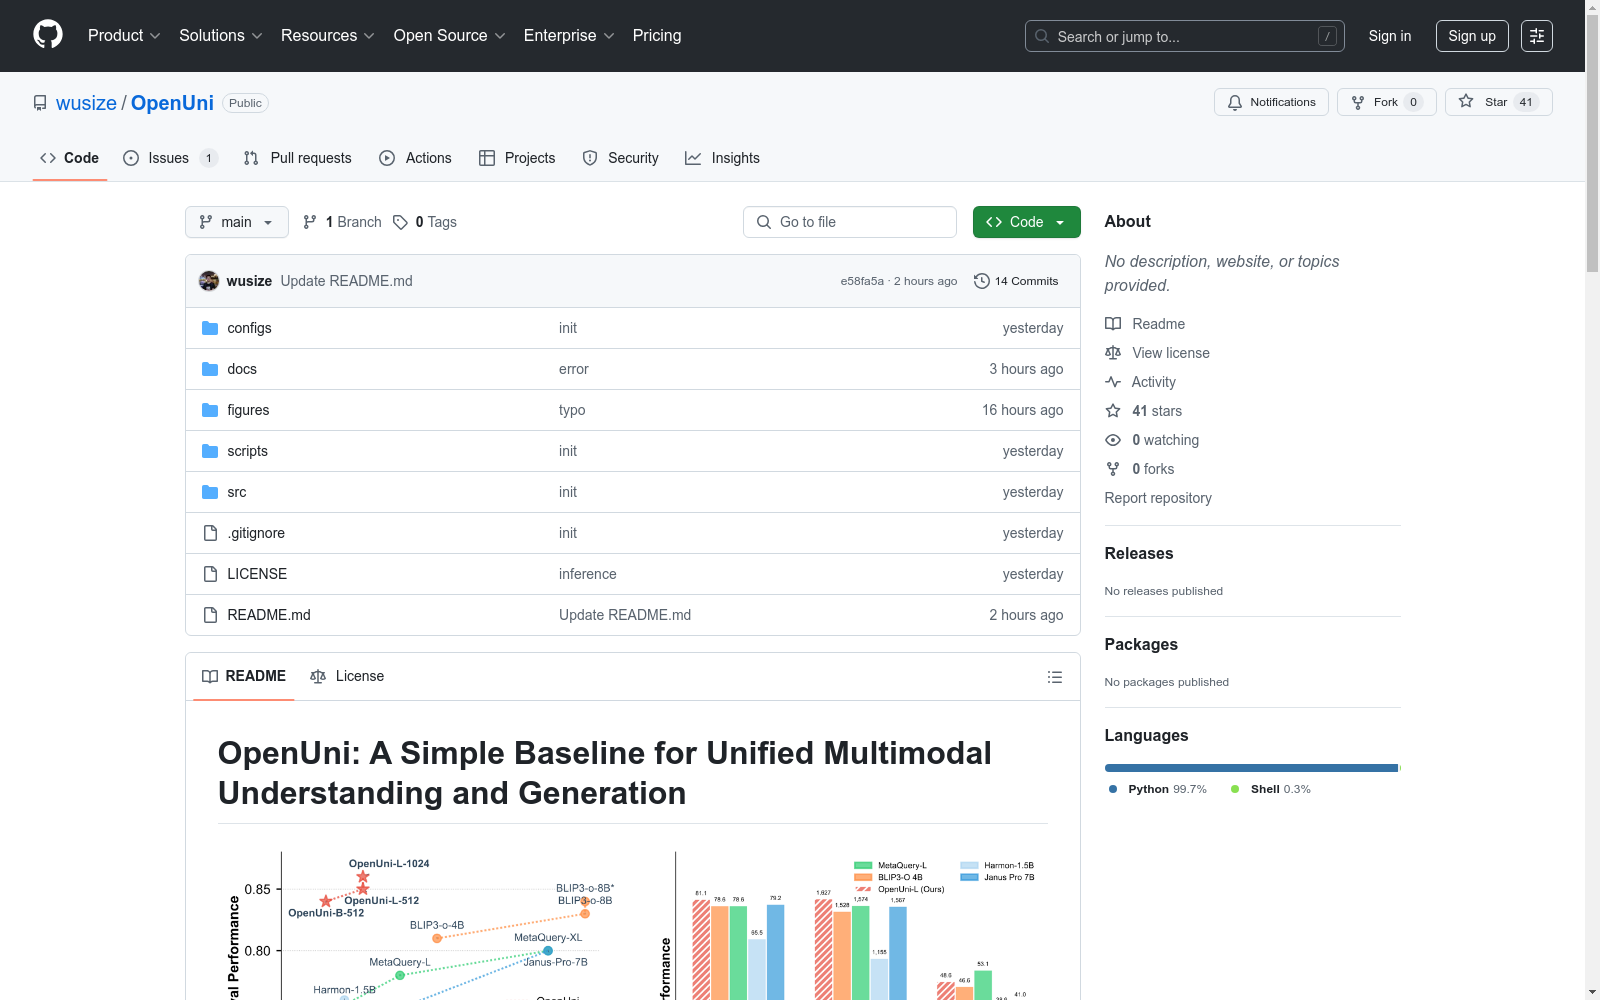The width and height of the screenshot is (1600, 1000).
Task: Click the LICENSE file icon
Action: point(210,574)
